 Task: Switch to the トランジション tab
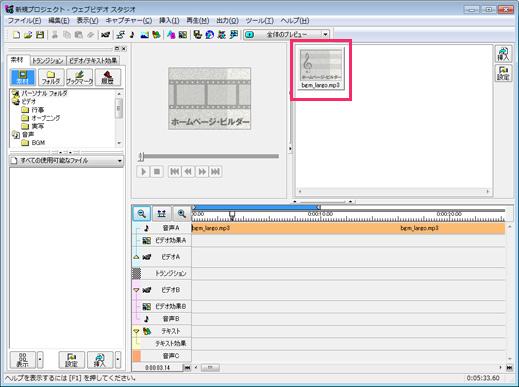[x=48, y=61]
